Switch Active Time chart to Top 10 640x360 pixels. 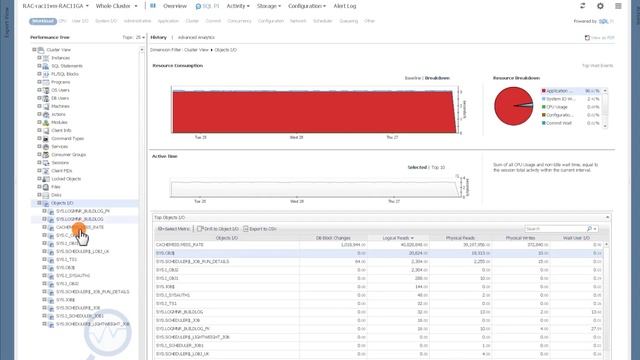(438, 167)
